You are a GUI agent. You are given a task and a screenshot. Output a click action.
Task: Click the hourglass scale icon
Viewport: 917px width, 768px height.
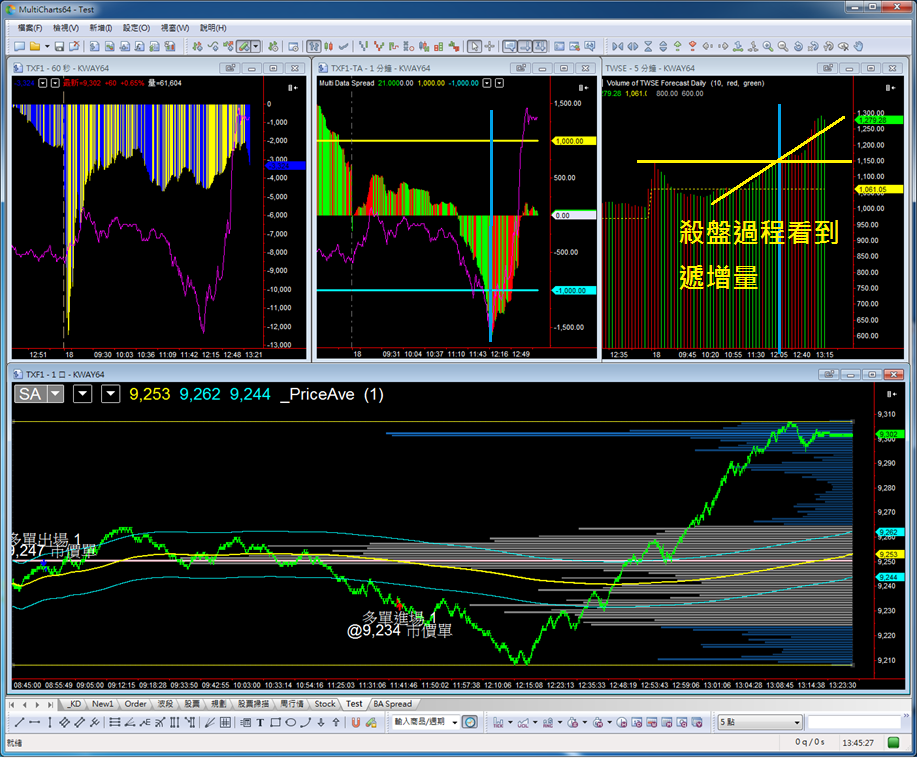pos(648,46)
